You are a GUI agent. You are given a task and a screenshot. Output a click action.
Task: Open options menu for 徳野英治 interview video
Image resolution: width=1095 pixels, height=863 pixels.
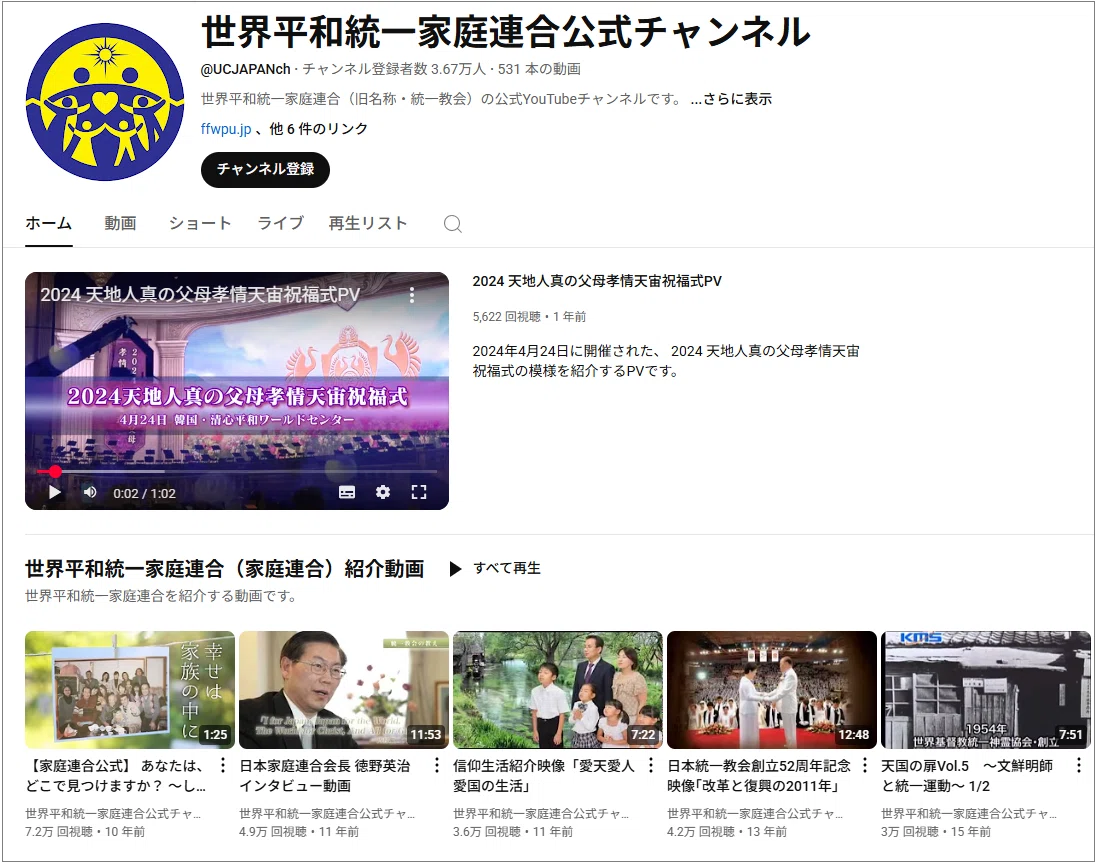click(437, 766)
